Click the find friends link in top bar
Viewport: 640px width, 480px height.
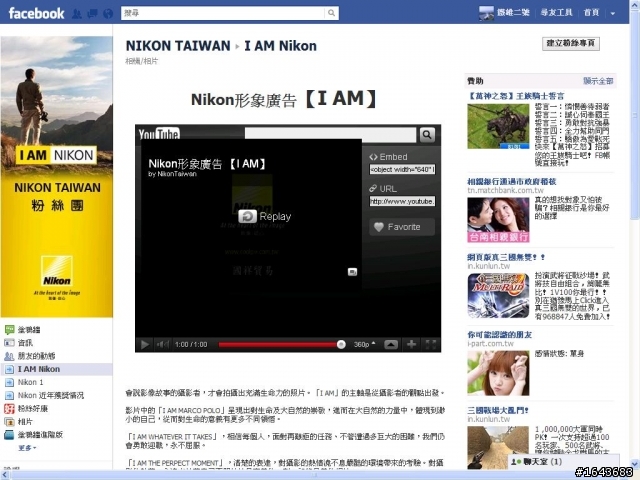pos(556,13)
